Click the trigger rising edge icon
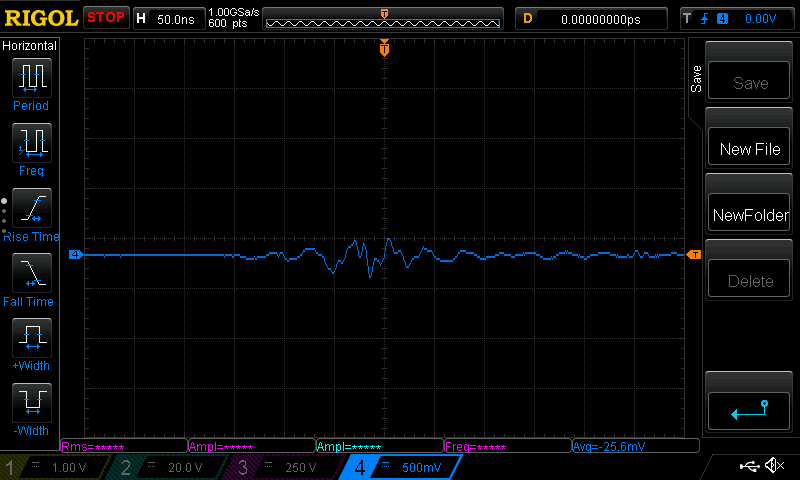This screenshot has width=800, height=480. pos(705,19)
